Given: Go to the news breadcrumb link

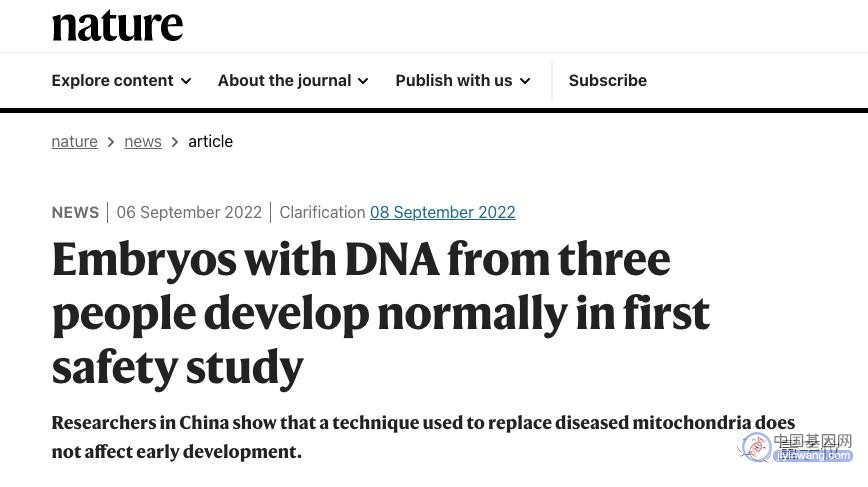Looking at the screenshot, I should (143, 142).
